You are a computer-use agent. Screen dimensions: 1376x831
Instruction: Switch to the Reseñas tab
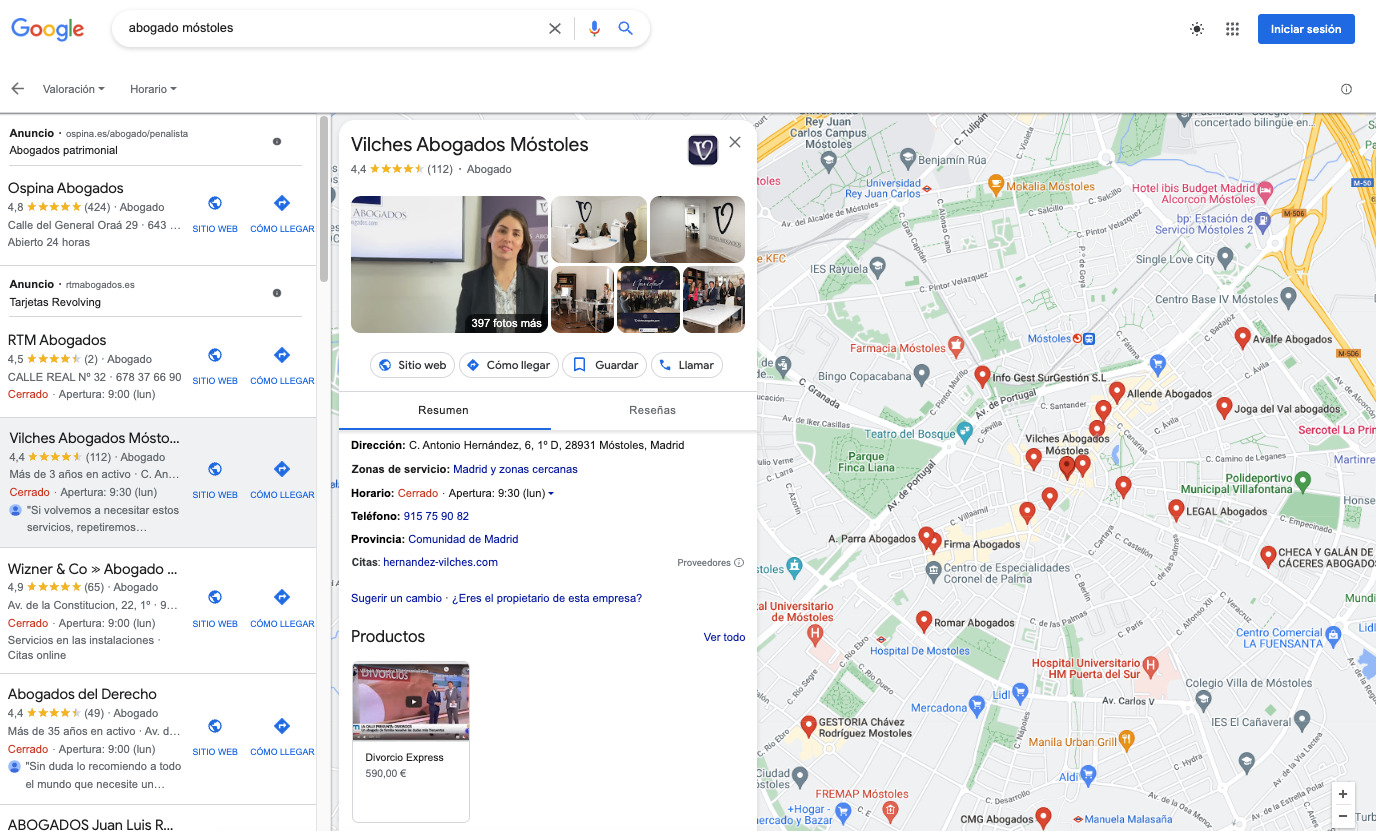[652, 410]
